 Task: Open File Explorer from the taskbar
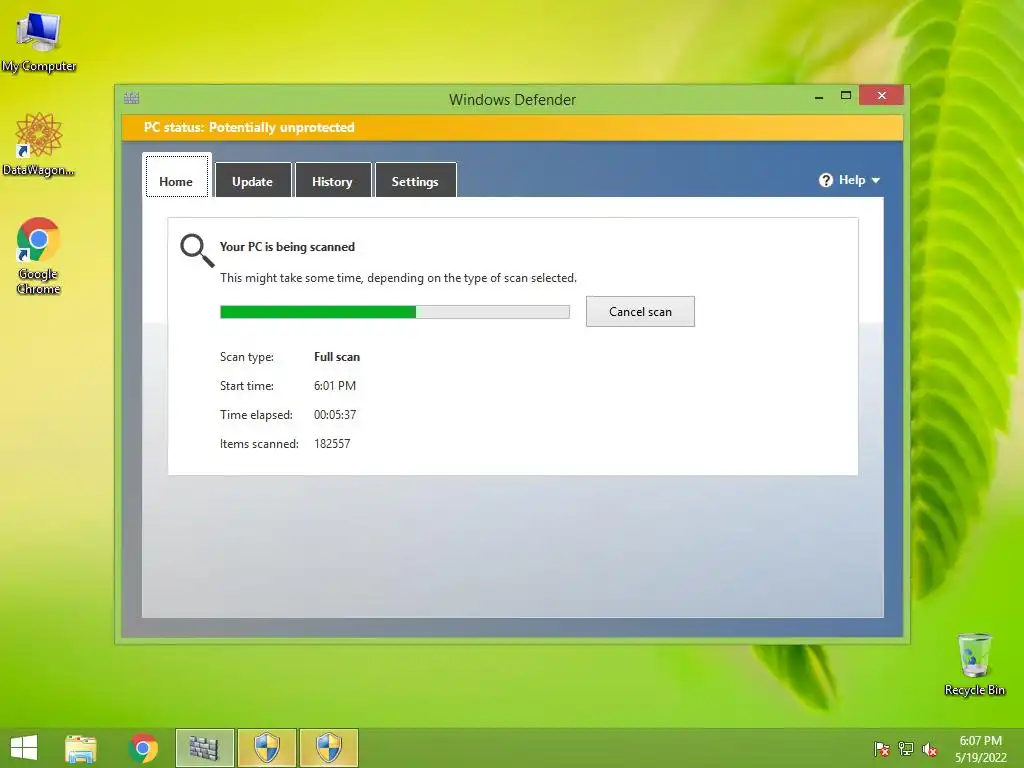pyautogui.click(x=80, y=748)
